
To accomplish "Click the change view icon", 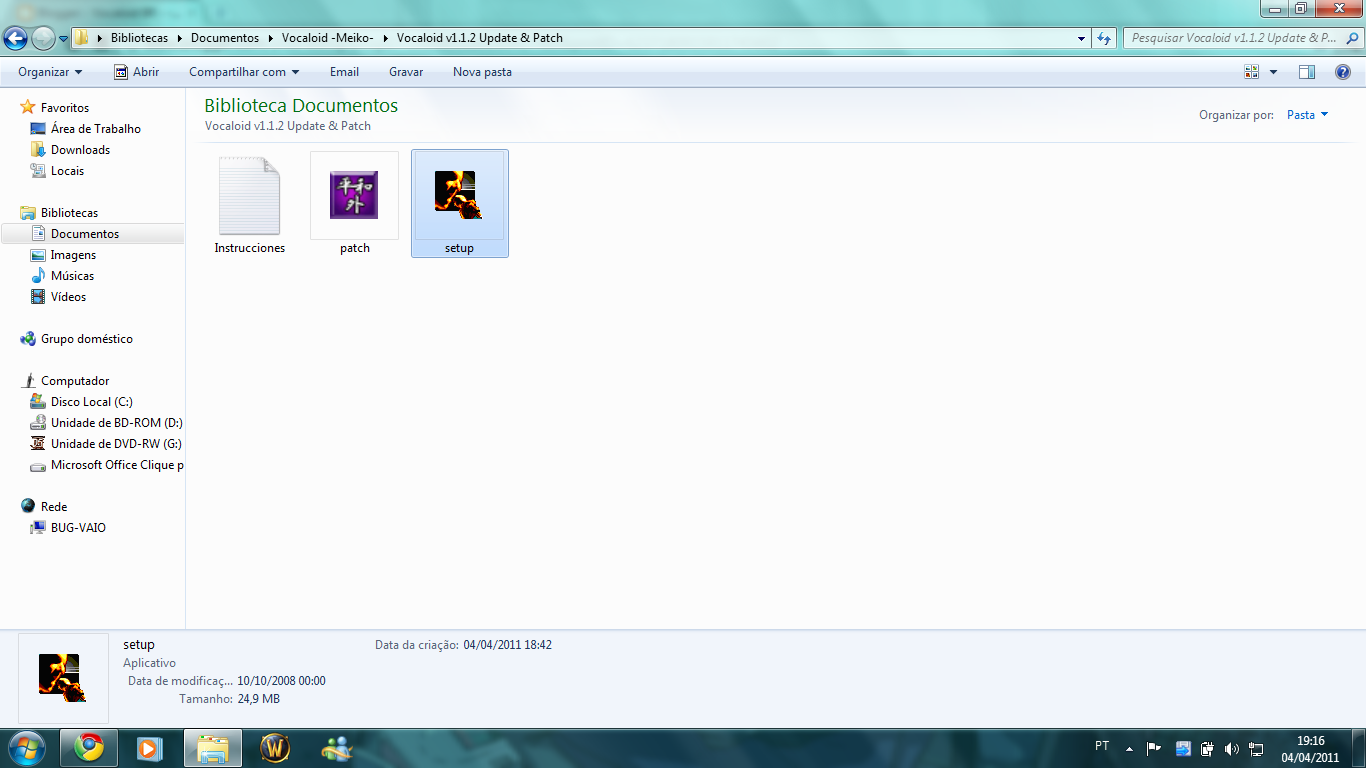I will point(1251,72).
